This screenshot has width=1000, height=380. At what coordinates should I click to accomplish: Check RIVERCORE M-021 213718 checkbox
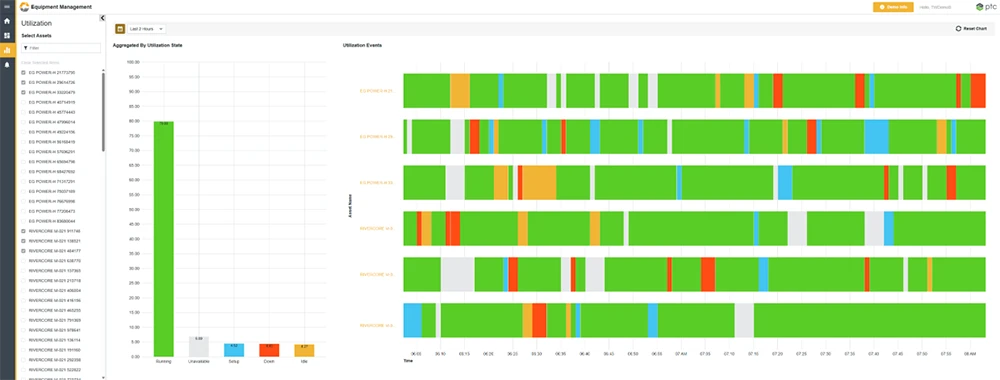point(24,281)
